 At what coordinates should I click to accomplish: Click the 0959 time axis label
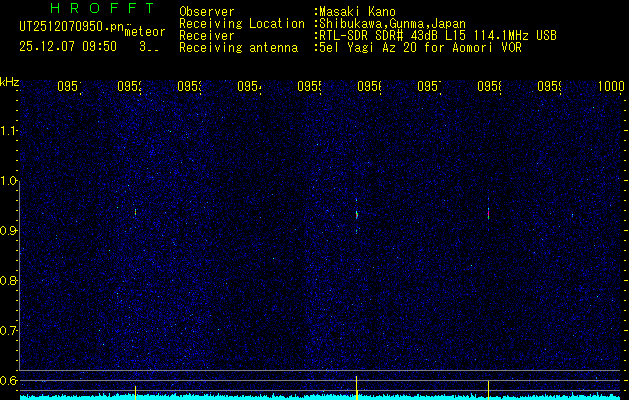(x=549, y=86)
